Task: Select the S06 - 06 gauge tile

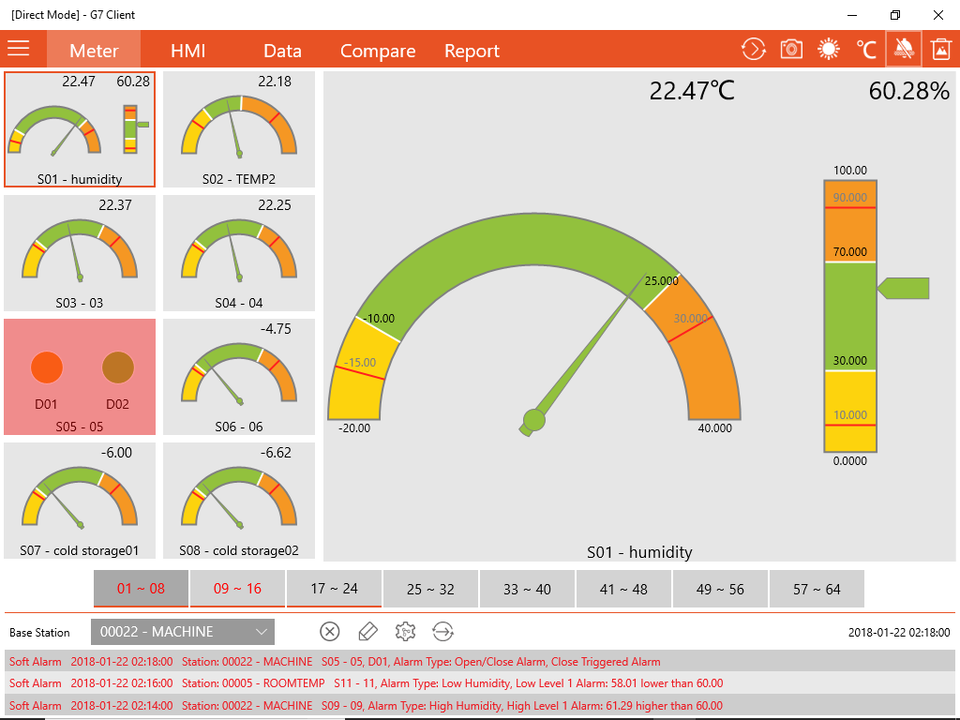Action: (x=239, y=377)
